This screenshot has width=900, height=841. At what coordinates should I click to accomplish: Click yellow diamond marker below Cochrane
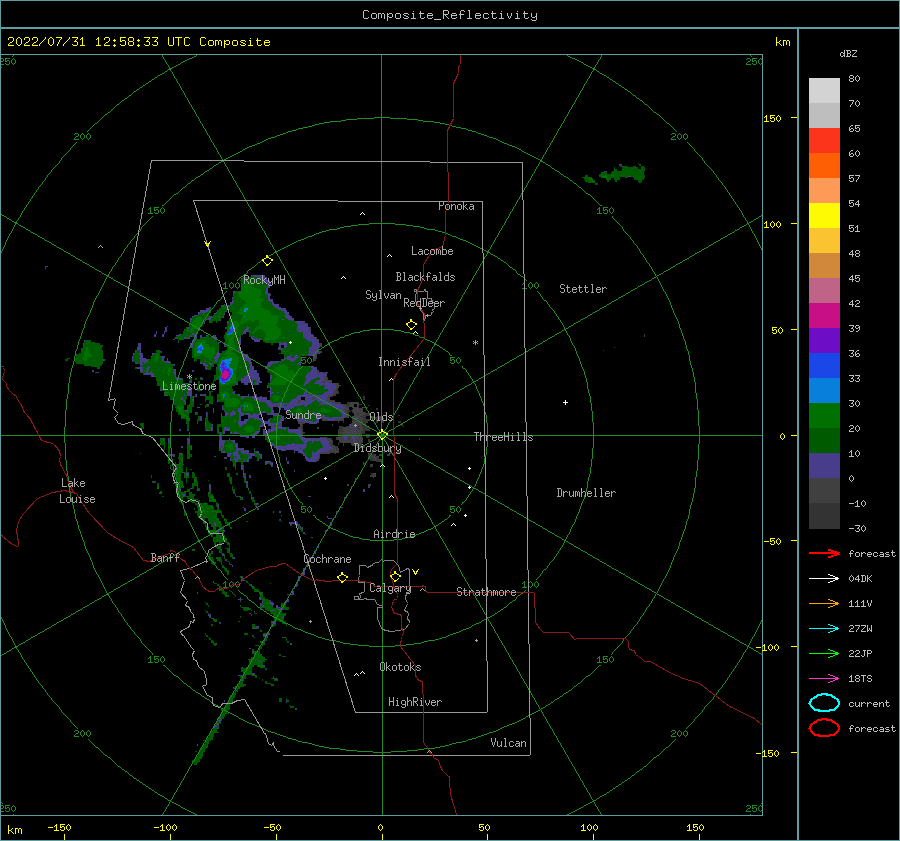pyautogui.click(x=342, y=577)
